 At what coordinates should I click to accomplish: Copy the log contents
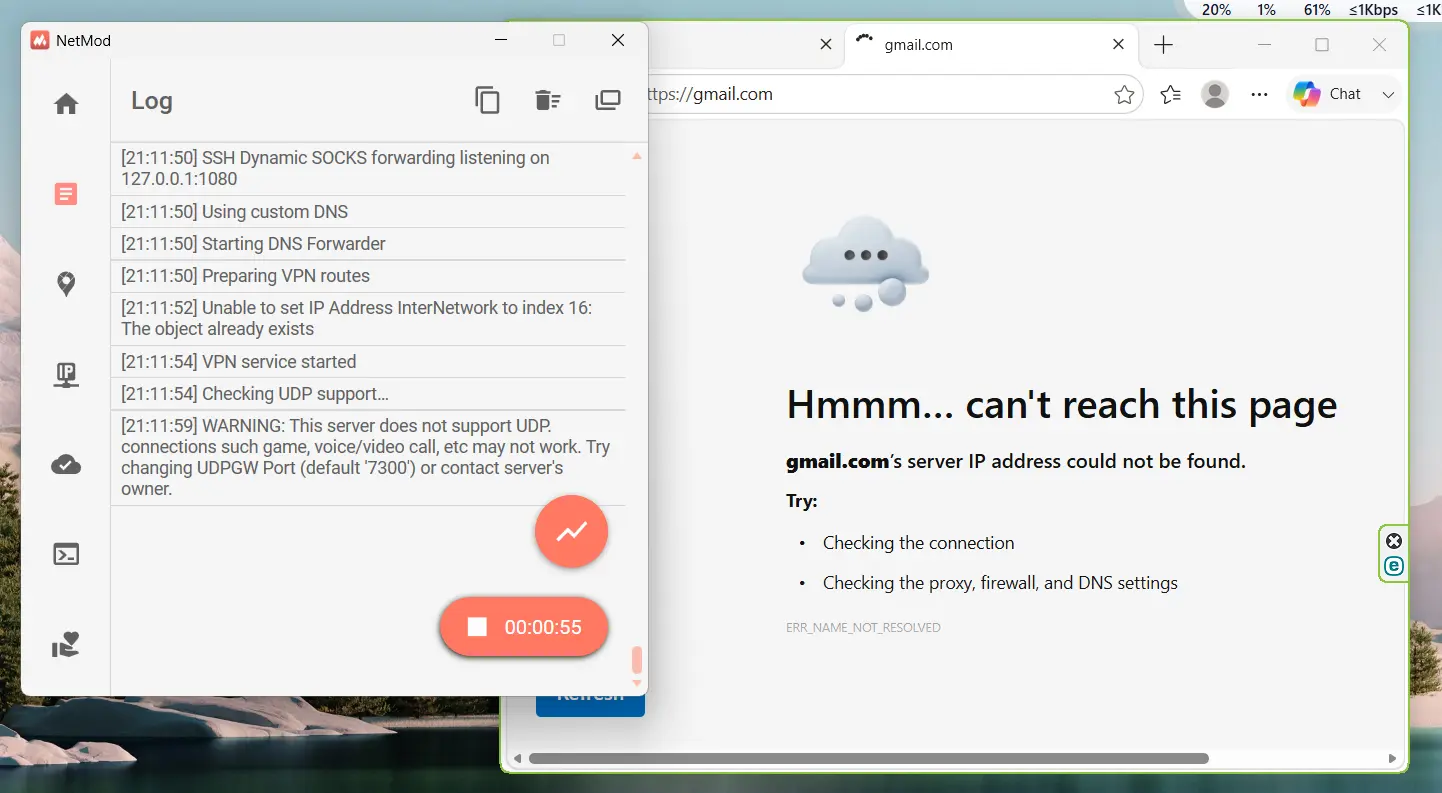pyautogui.click(x=487, y=100)
